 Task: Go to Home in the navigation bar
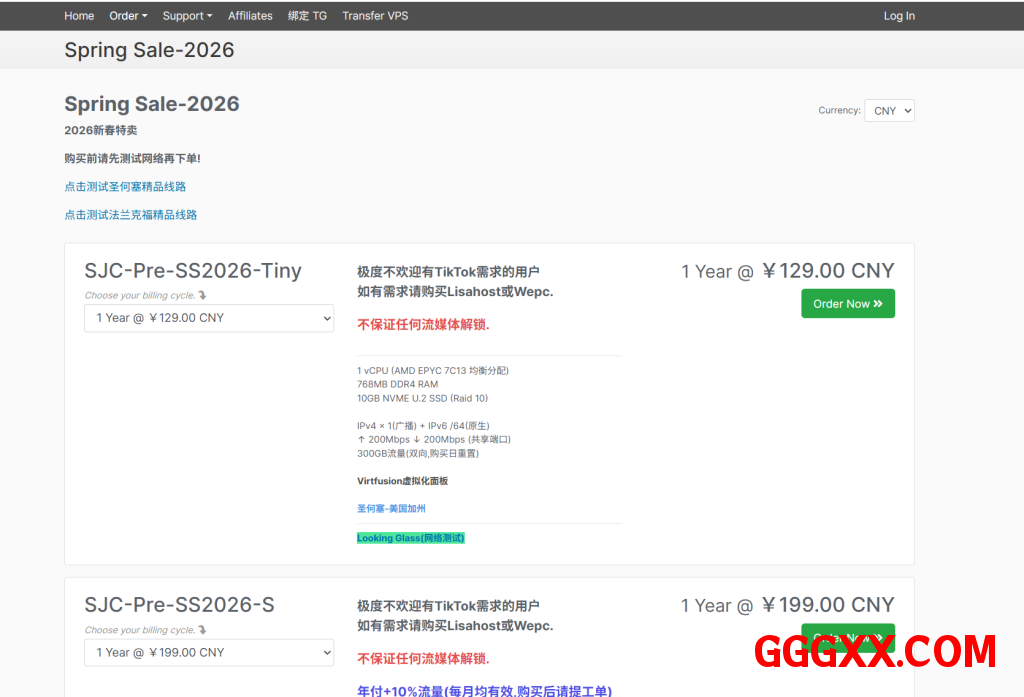coord(79,16)
